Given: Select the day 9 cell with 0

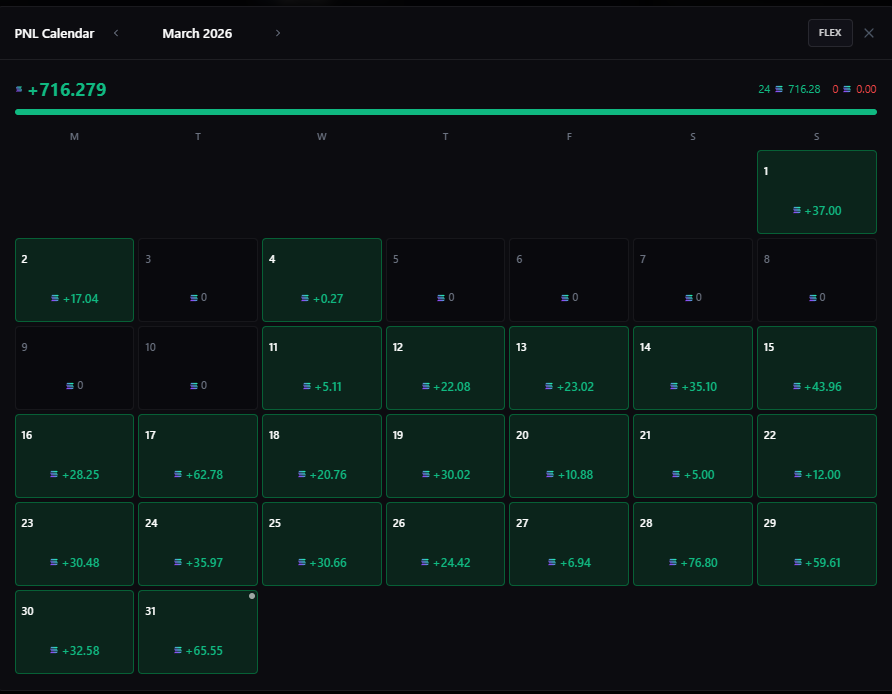Looking at the screenshot, I should (x=75, y=368).
